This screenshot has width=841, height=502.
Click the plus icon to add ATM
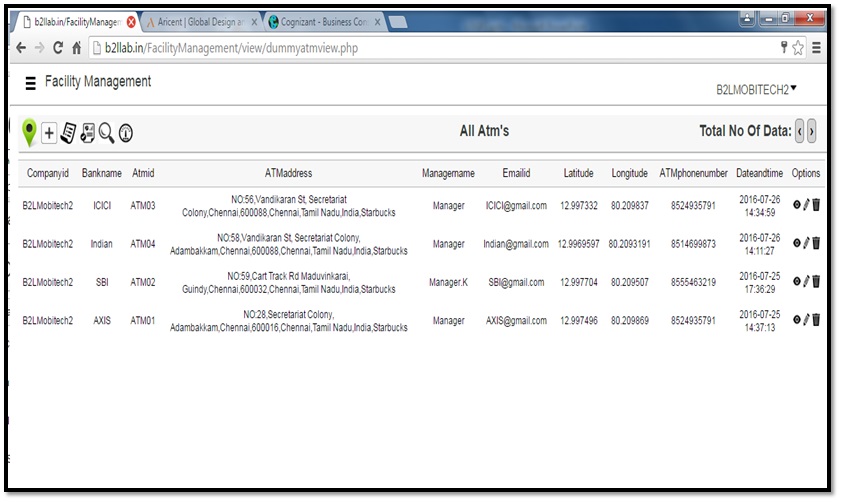[x=48, y=132]
